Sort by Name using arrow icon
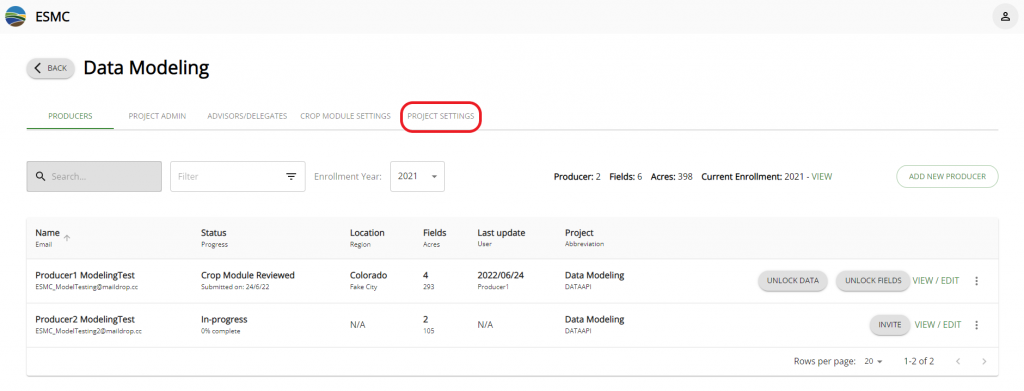This screenshot has width=1024, height=391. coord(67,238)
